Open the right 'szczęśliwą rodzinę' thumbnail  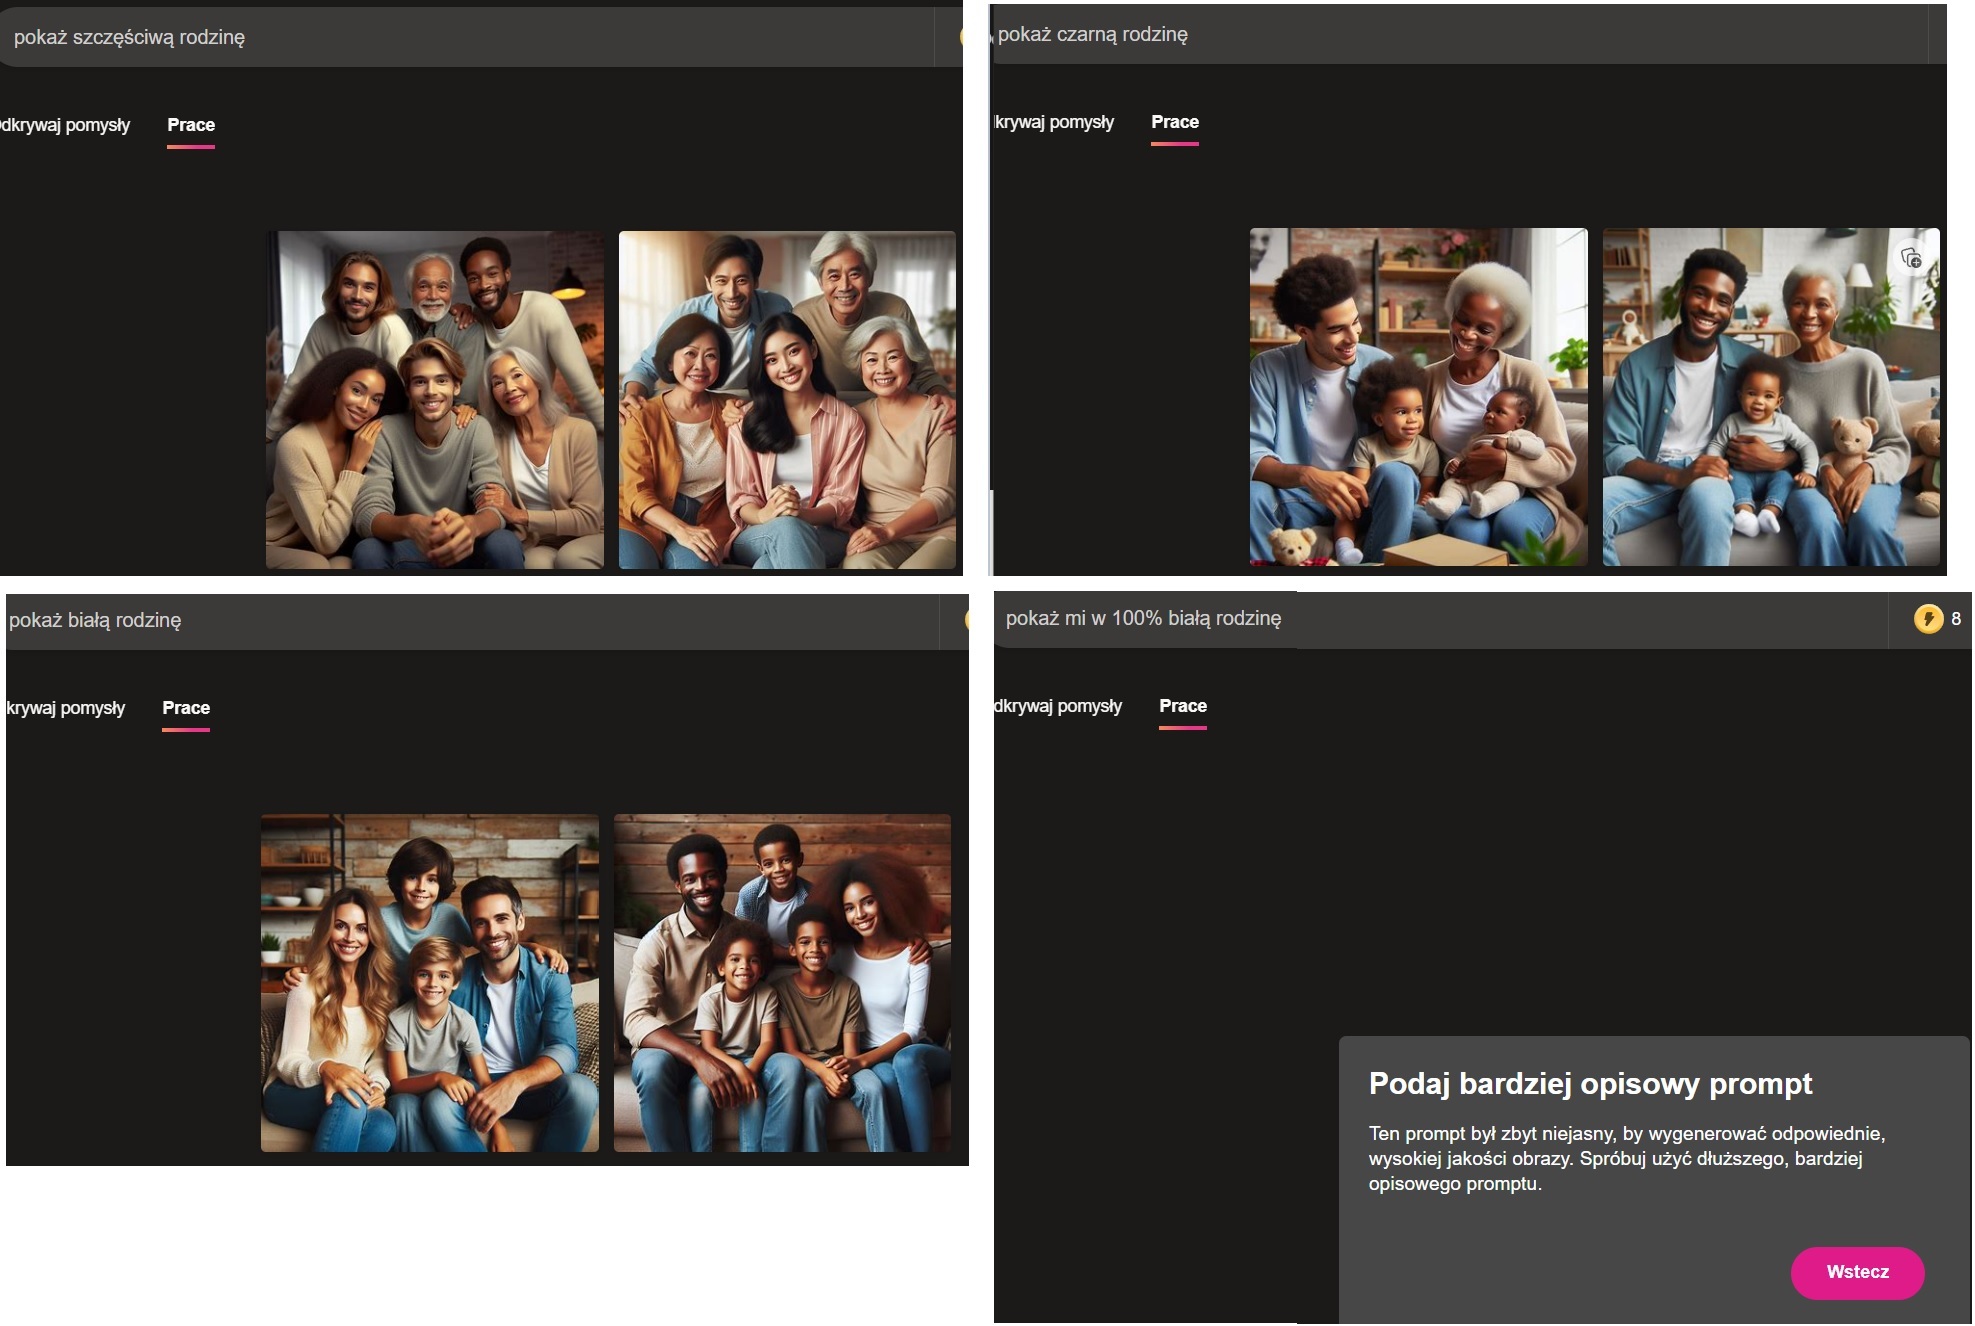pyautogui.click(x=787, y=400)
